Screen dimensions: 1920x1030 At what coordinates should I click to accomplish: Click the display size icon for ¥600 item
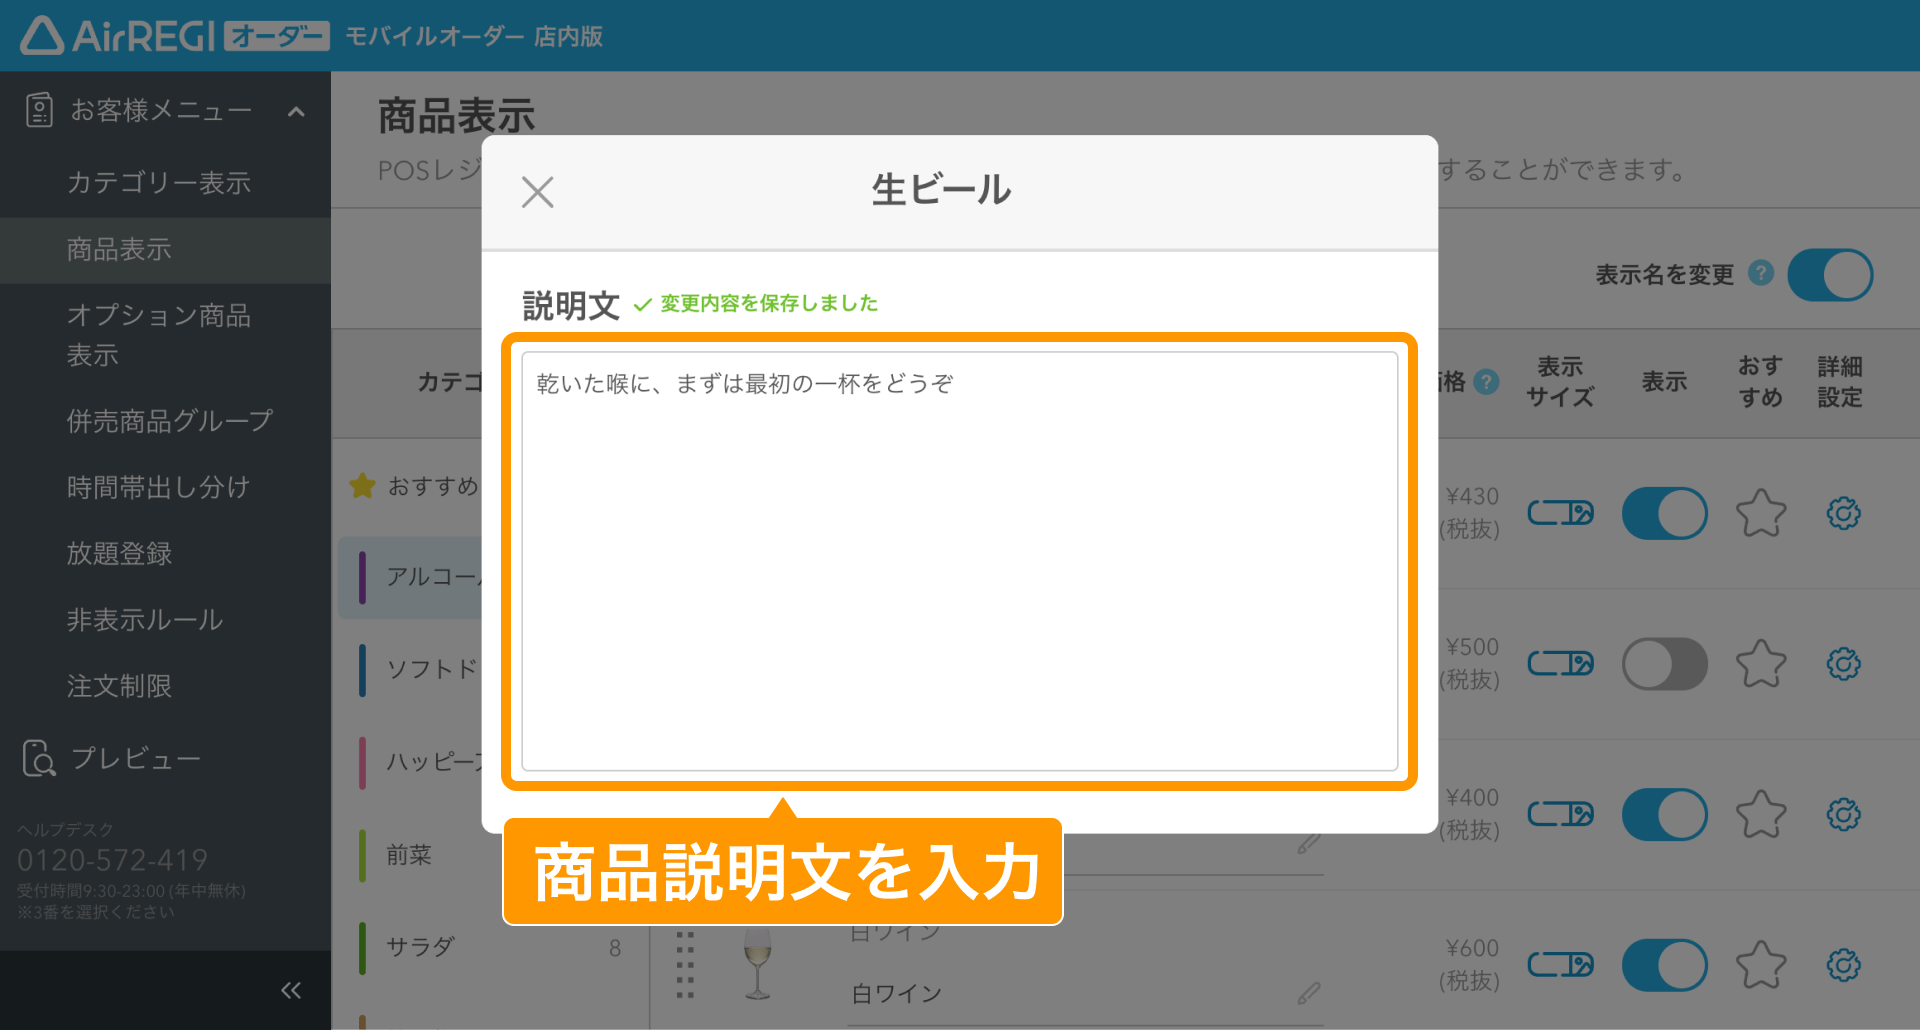tap(1560, 965)
